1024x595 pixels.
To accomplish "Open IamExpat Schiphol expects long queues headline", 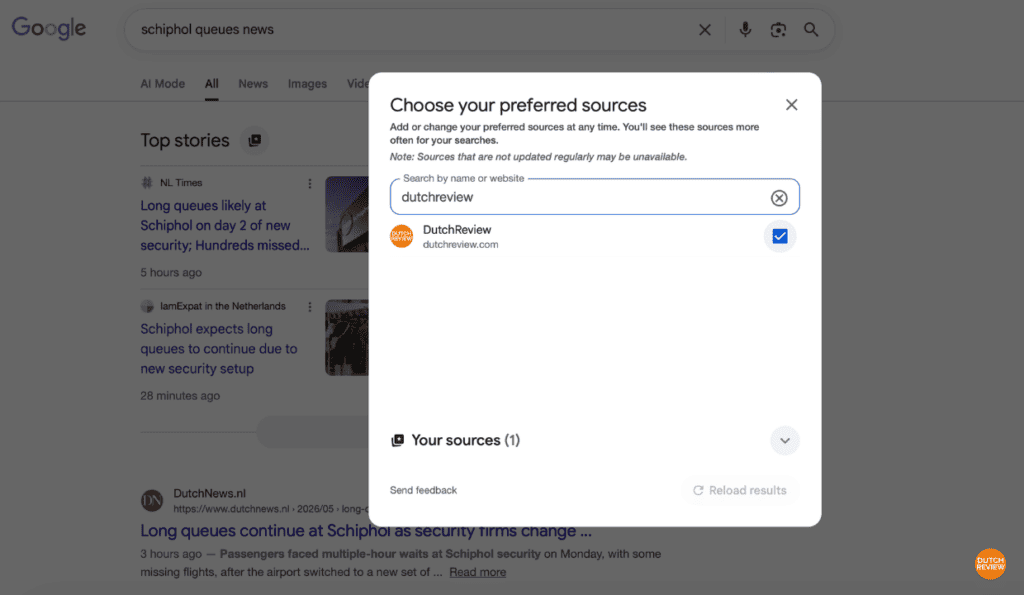I will pyautogui.click(x=219, y=349).
